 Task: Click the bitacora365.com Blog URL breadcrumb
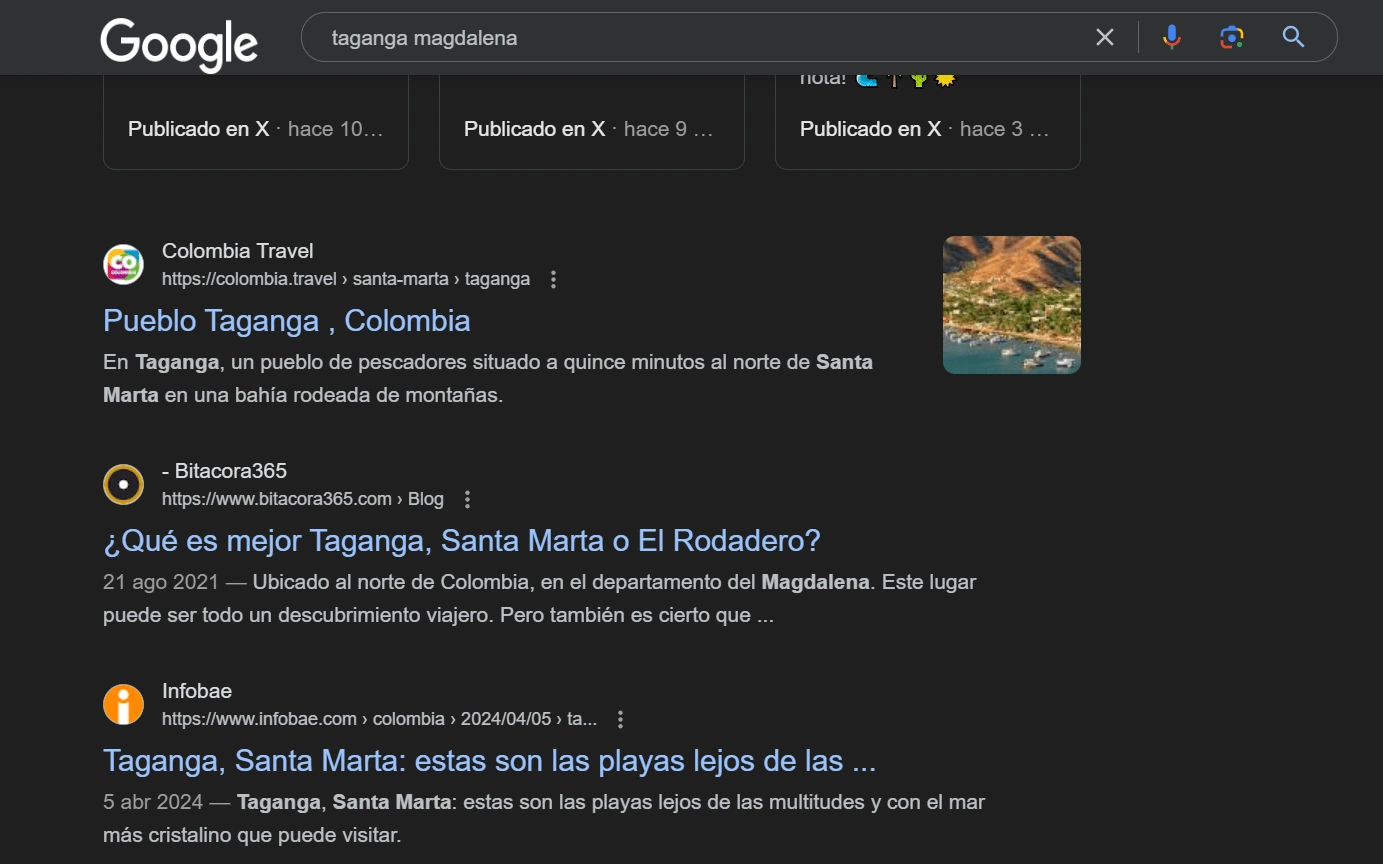point(303,499)
